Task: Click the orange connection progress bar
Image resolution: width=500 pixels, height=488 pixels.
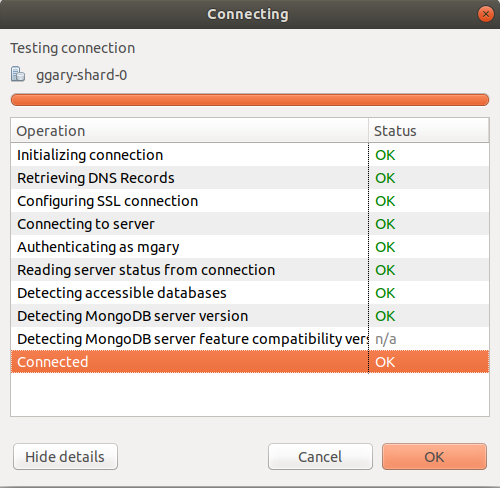Action: point(250,100)
